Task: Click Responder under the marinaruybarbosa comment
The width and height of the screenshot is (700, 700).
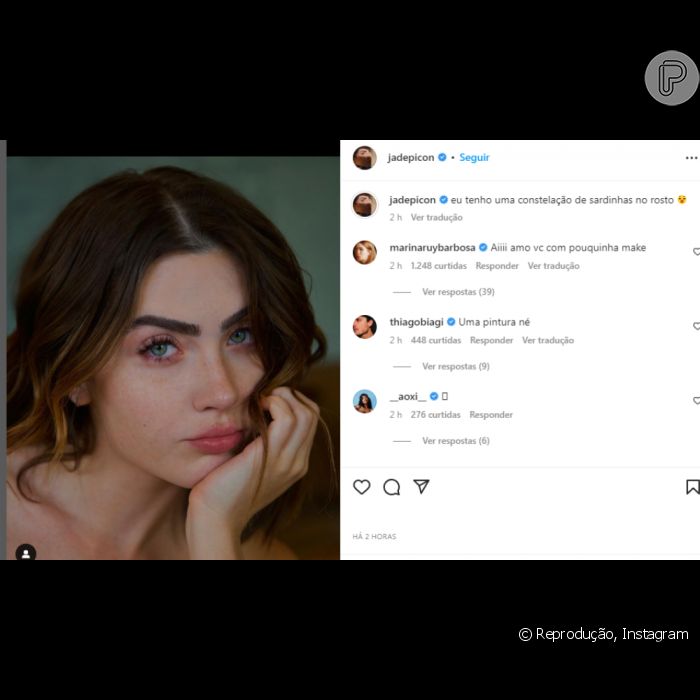Action: (x=497, y=266)
